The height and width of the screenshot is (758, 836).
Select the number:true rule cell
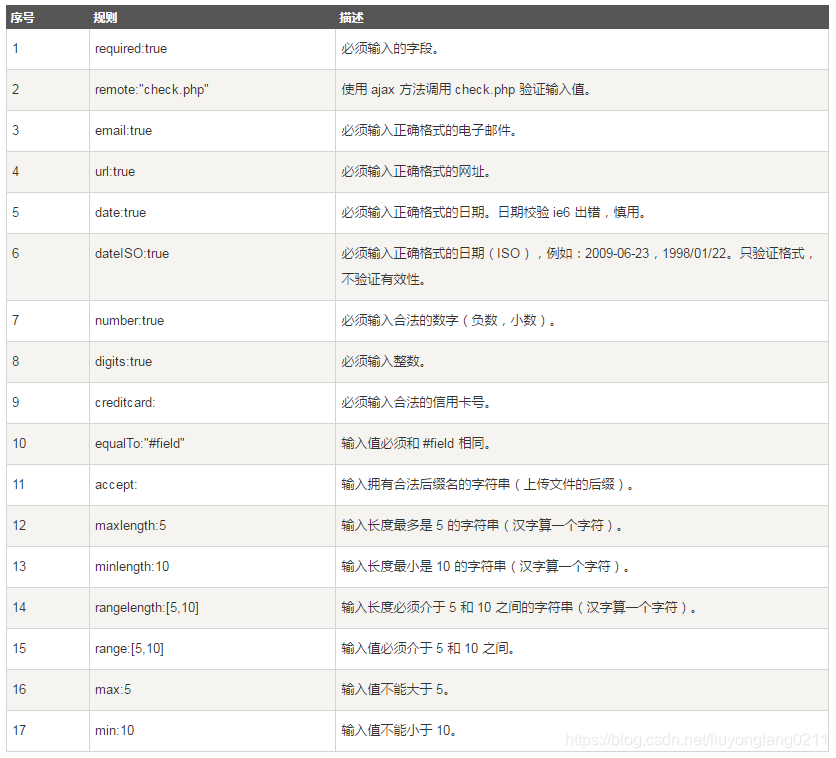pos(212,321)
